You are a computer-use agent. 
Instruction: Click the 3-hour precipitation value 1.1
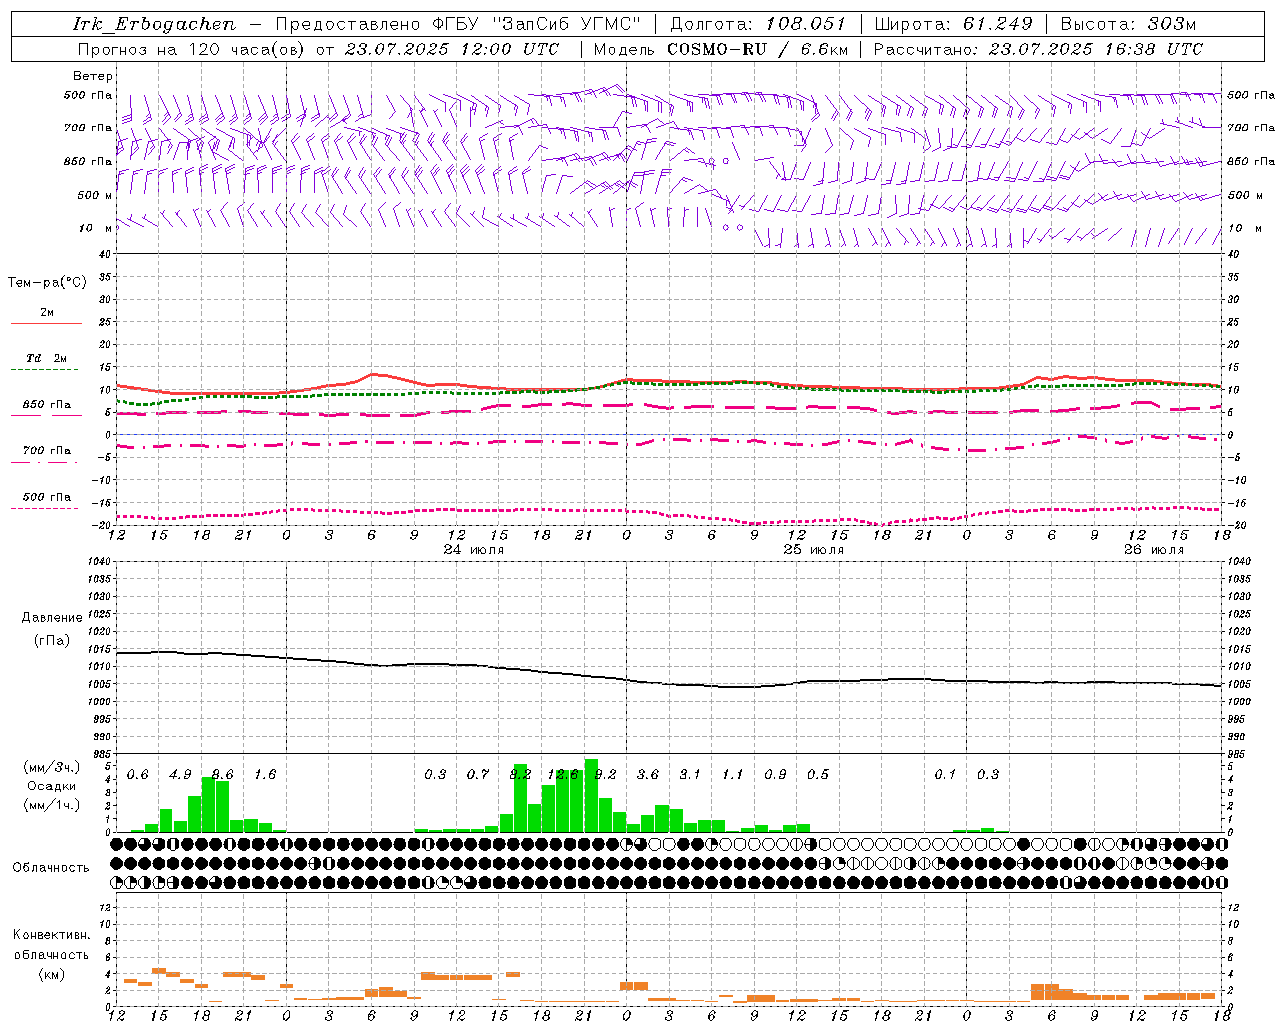coord(733,774)
